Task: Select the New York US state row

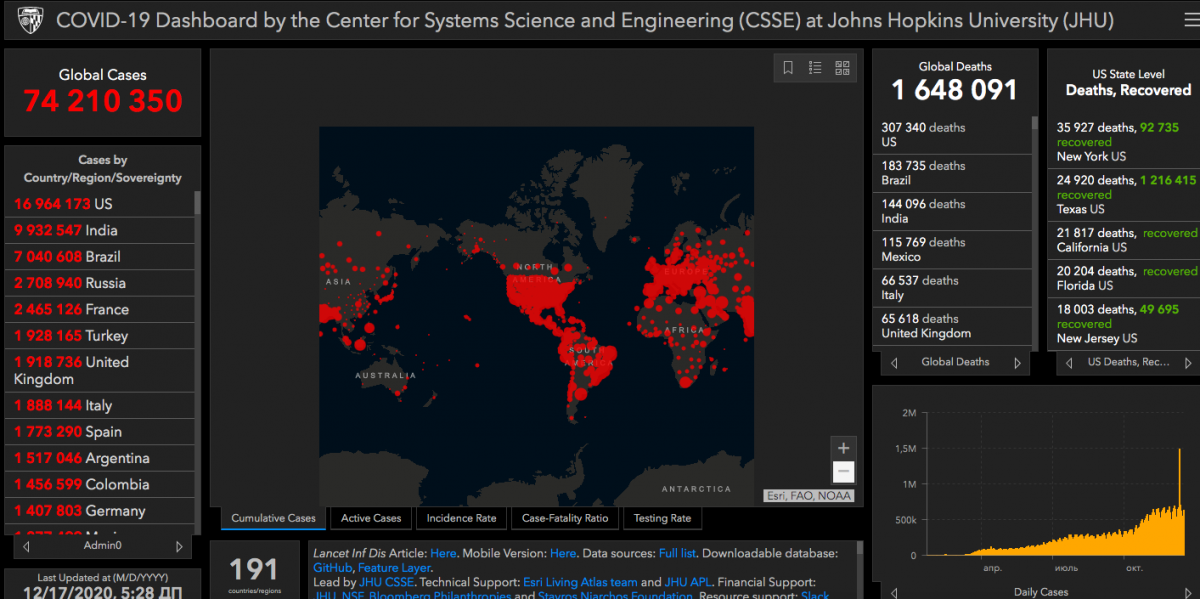Action: (1122, 142)
